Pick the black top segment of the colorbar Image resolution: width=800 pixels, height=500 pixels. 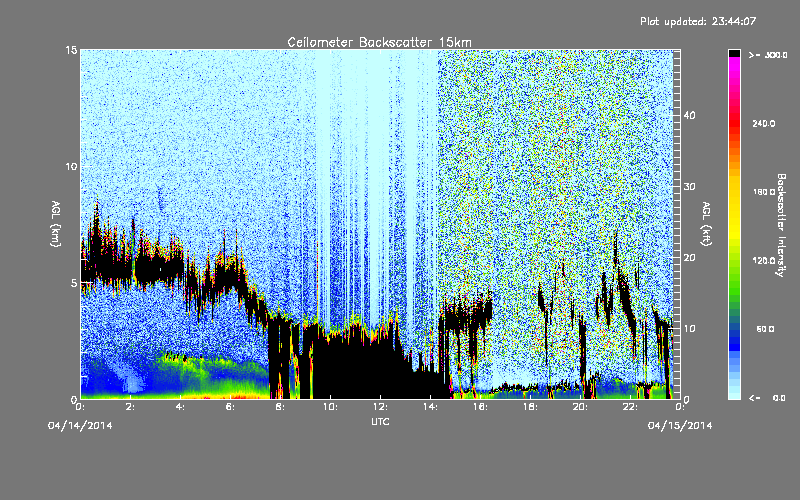pyautogui.click(x=734, y=53)
